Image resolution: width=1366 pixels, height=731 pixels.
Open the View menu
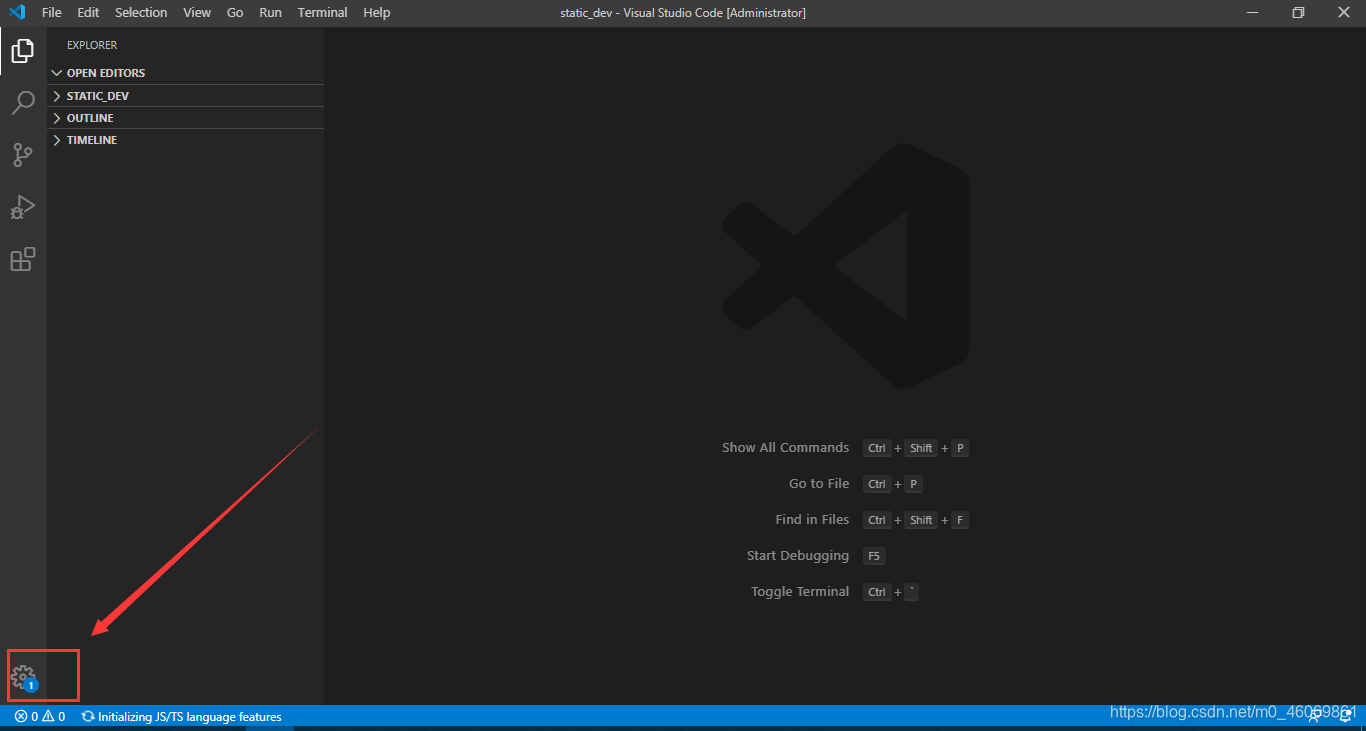[x=197, y=13]
